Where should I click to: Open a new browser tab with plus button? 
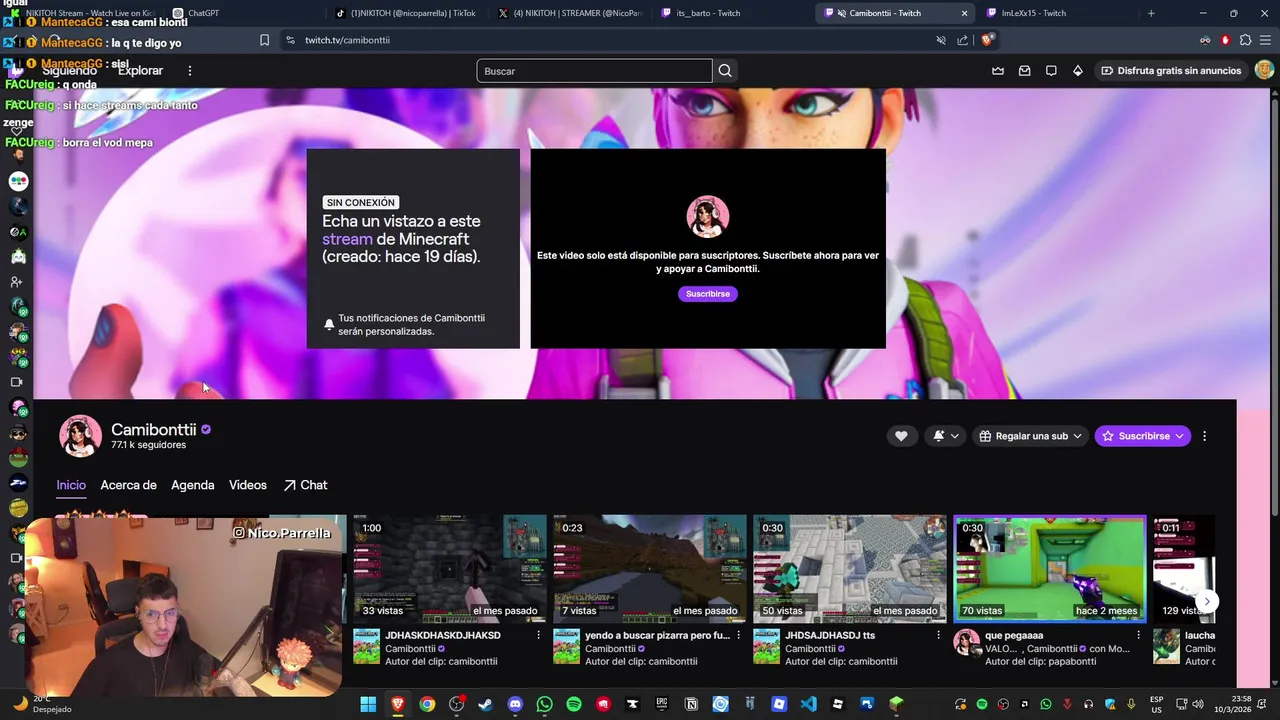point(1151,13)
